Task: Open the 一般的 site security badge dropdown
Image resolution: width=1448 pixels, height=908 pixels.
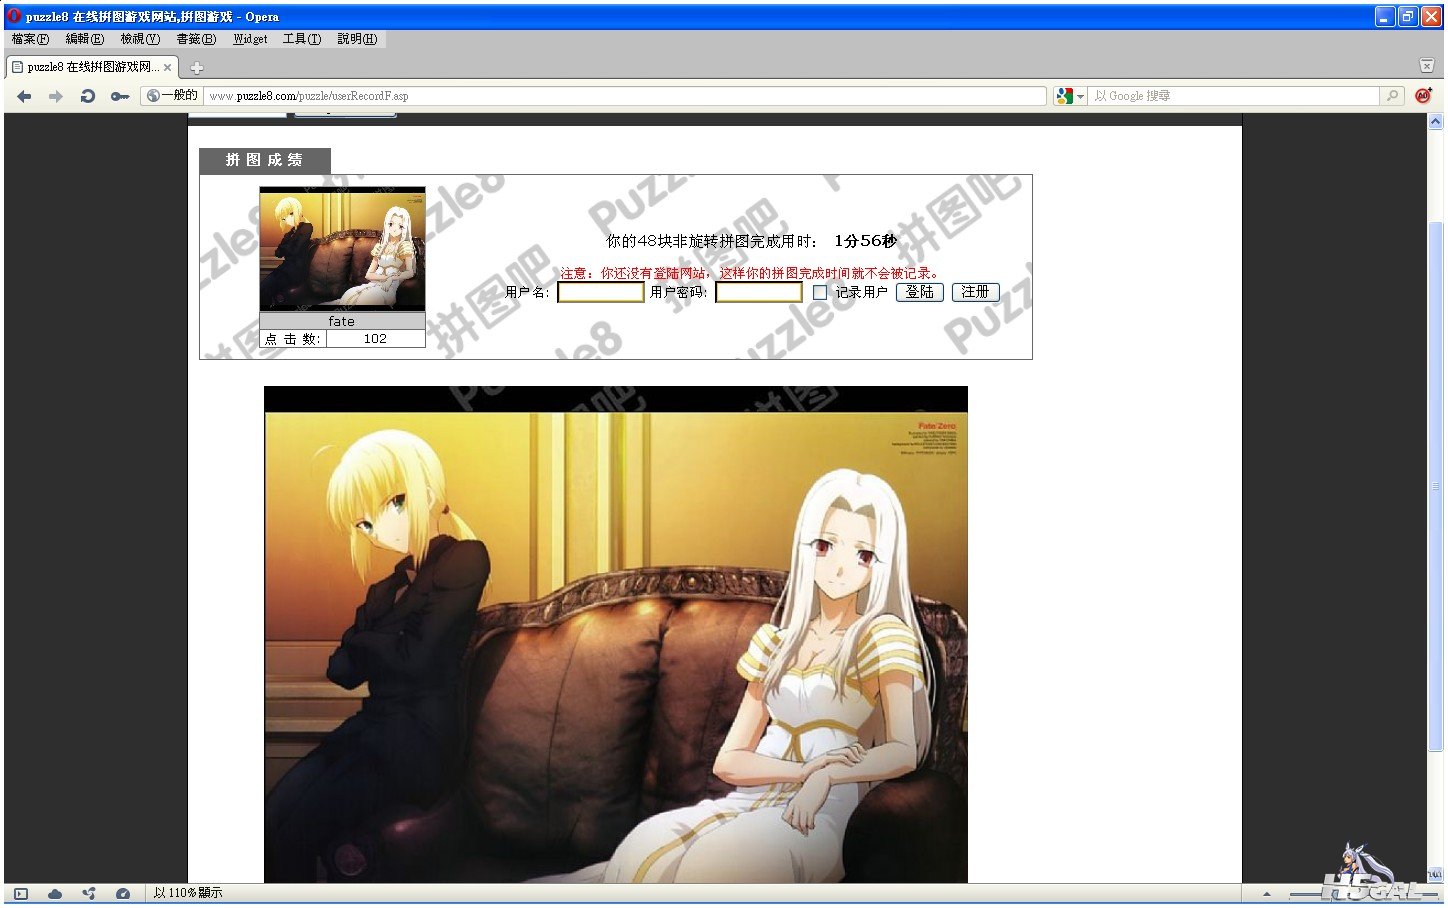Action: pyautogui.click(x=172, y=96)
